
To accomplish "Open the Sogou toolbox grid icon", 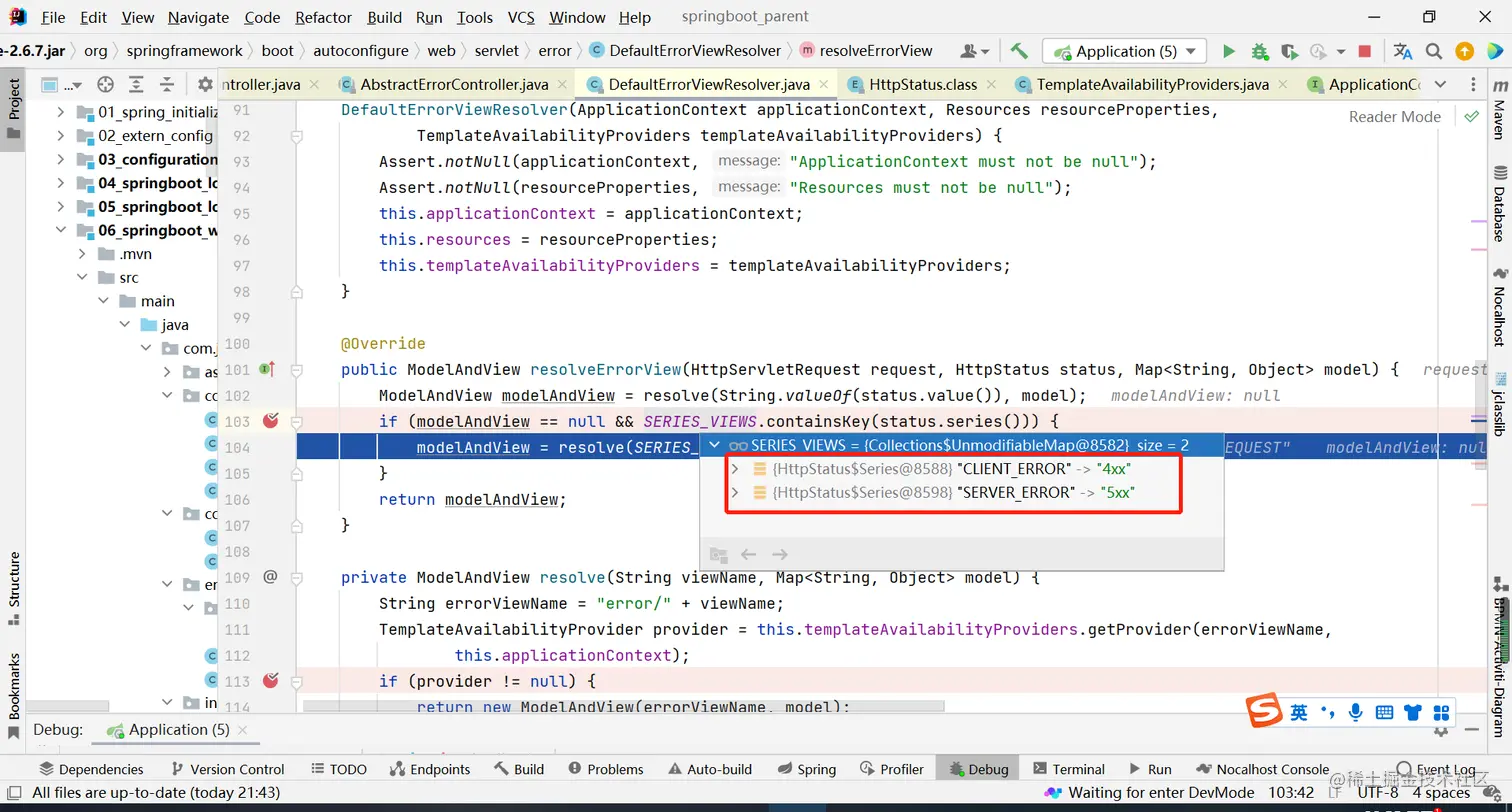I will point(1441,712).
